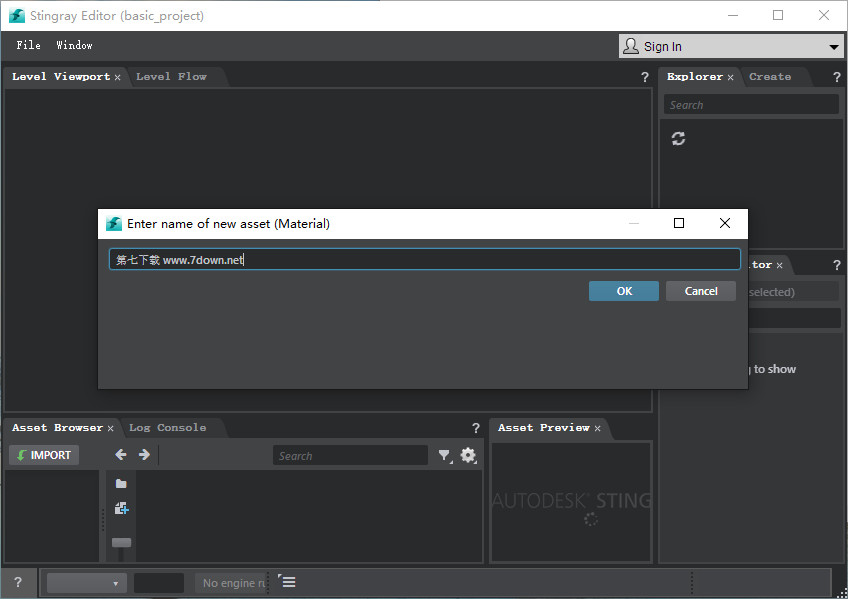This screenshot has height=599, width=848.
Task: Select the Explorer tab
Action: tap(694, 77)
